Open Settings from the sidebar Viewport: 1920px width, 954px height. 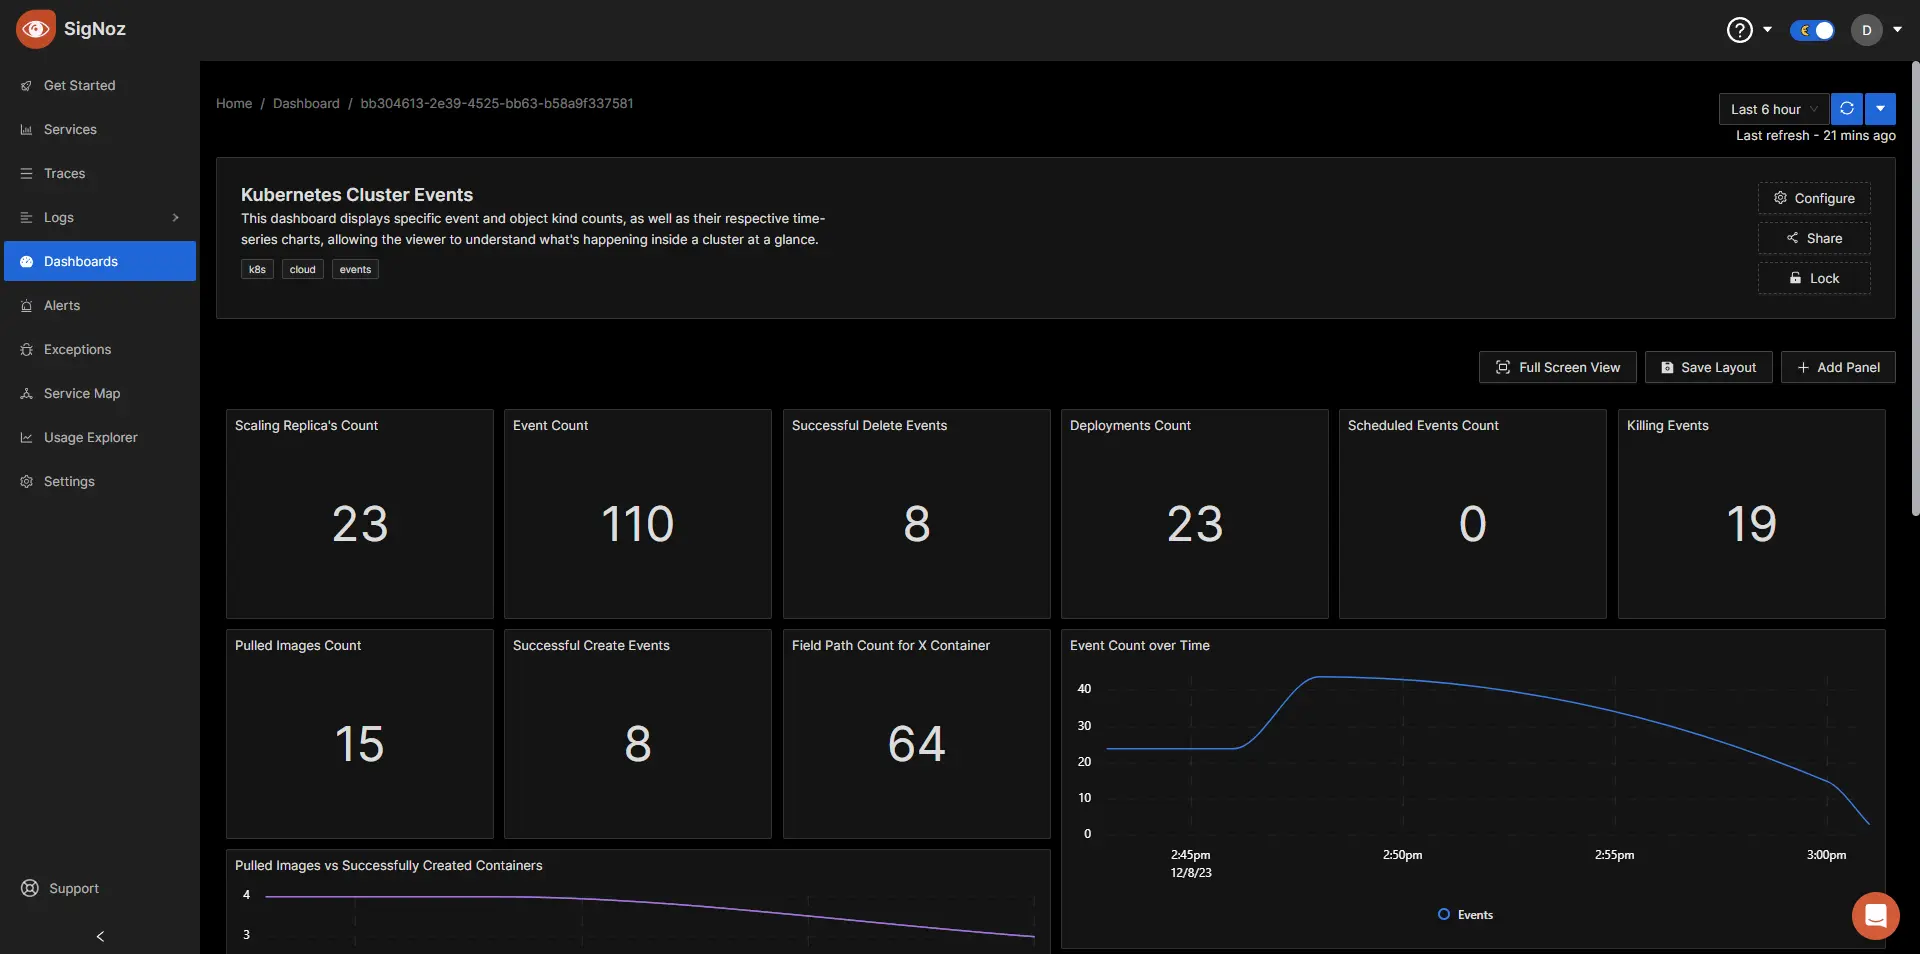pos(100,481)
